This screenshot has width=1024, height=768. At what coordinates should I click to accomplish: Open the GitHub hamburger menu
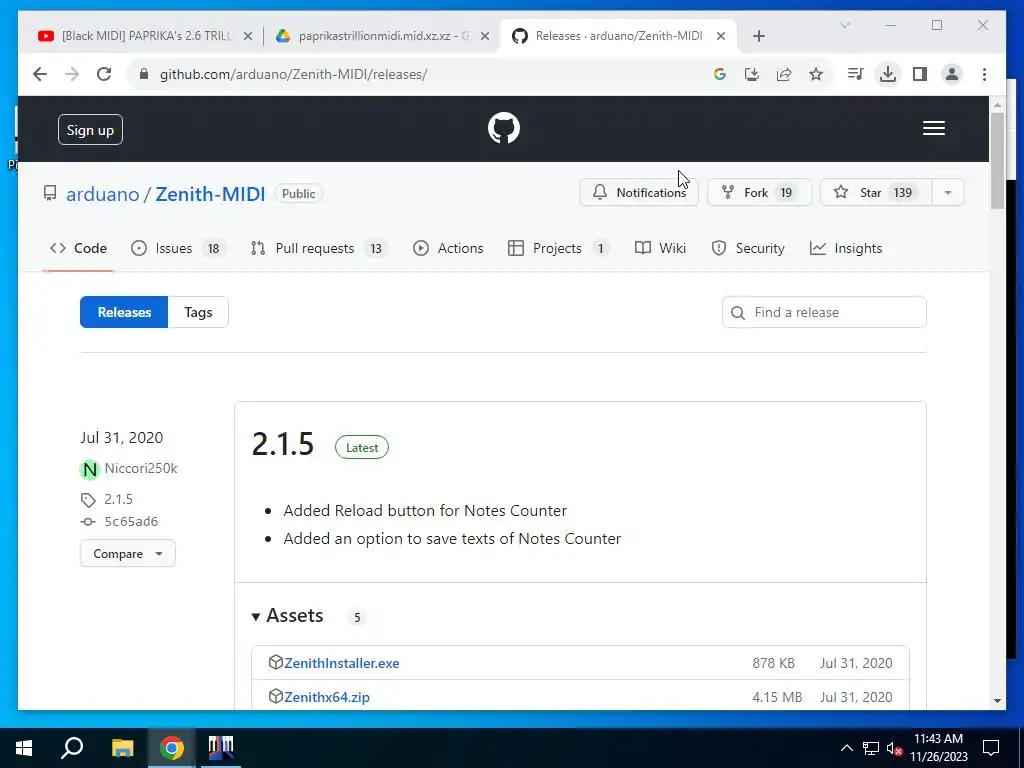[933, 128]
